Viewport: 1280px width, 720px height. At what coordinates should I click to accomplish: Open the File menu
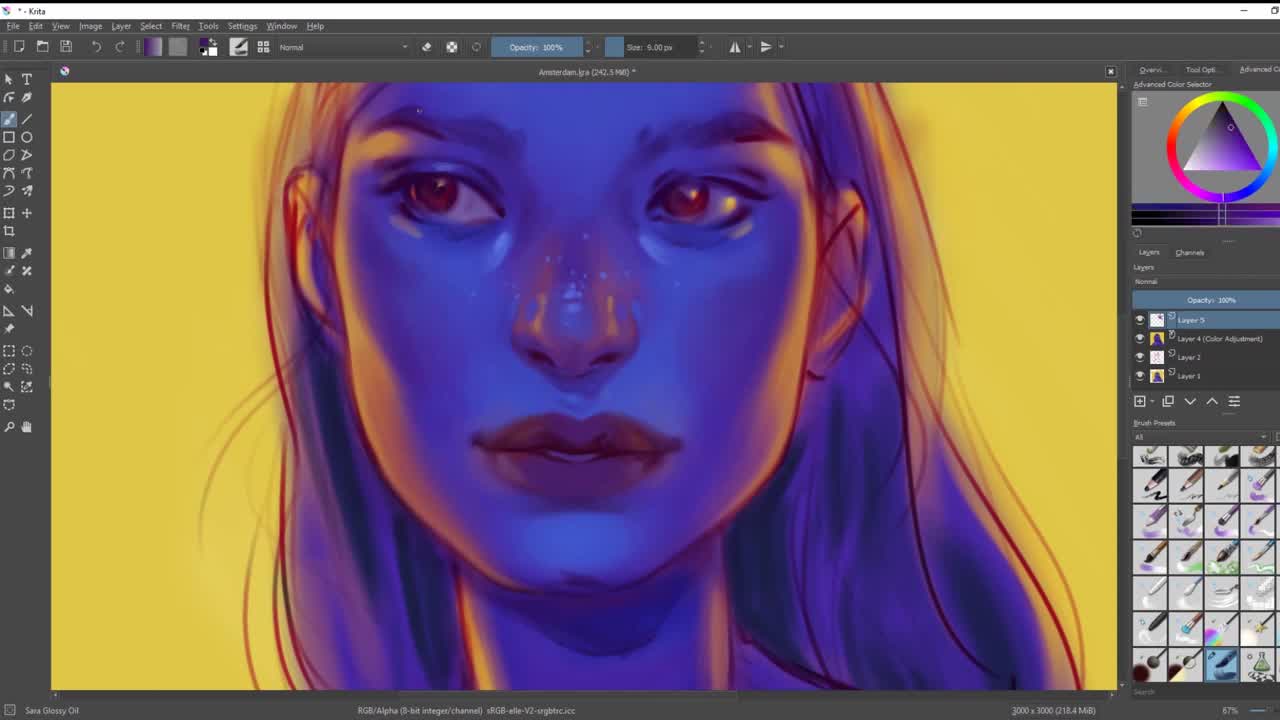(x=13, y=26)
